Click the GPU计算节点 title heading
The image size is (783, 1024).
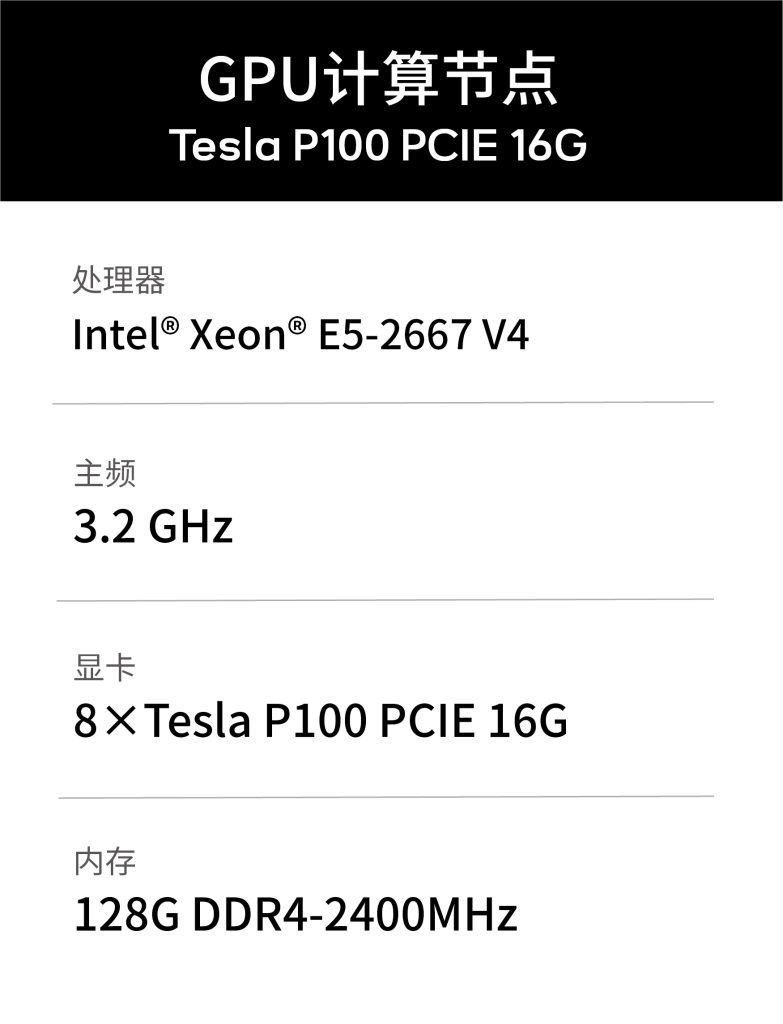(378, 82)
